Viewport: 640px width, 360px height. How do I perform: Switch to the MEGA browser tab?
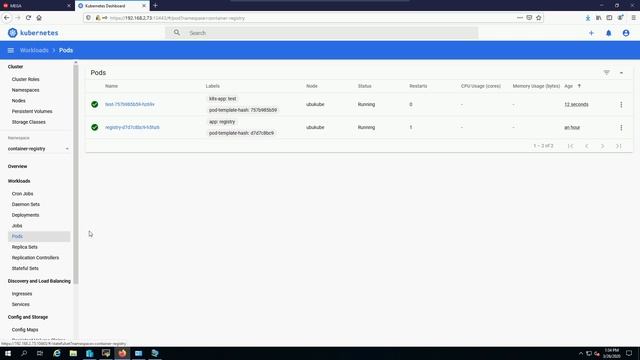[x=37, y=6]
